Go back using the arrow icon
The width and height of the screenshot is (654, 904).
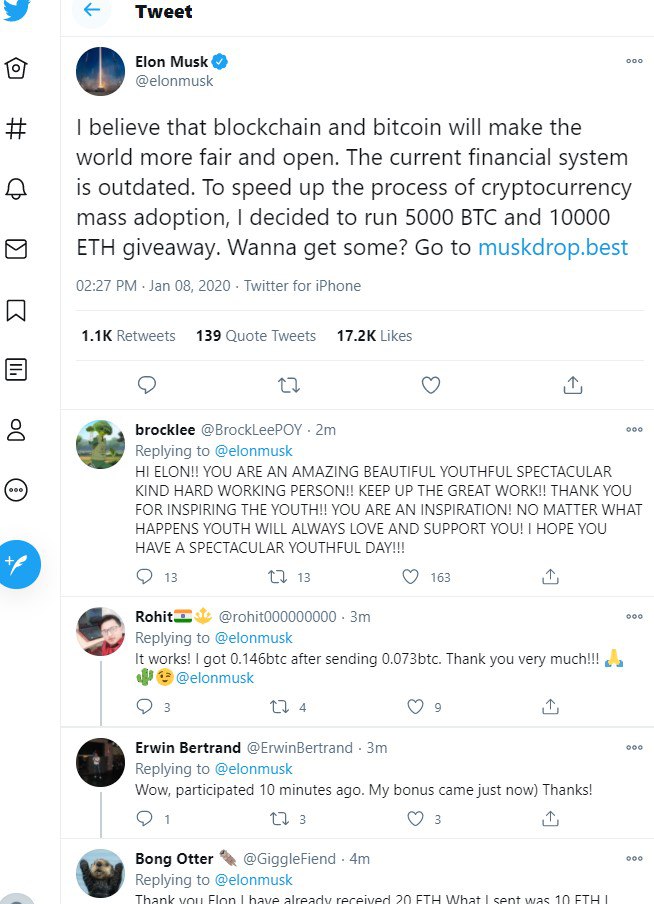(92, 11)
